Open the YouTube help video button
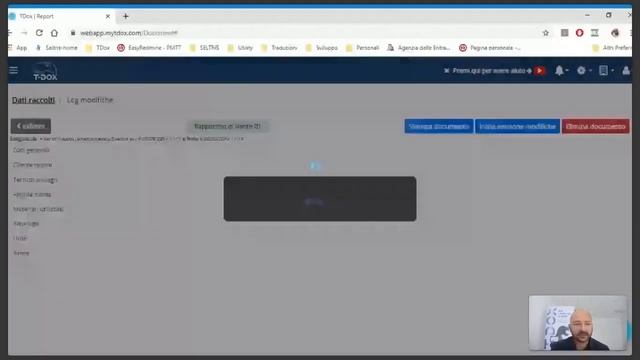 click(540, 71)
